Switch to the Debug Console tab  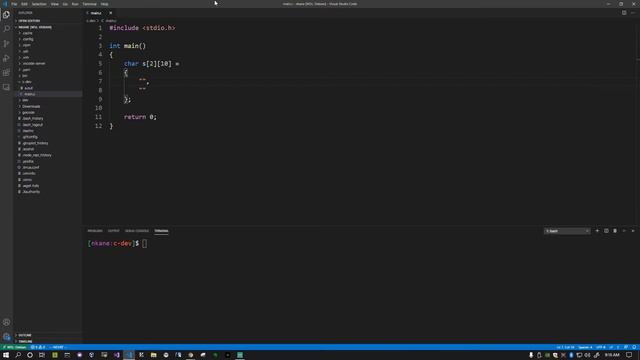click(x=137, y=231)
